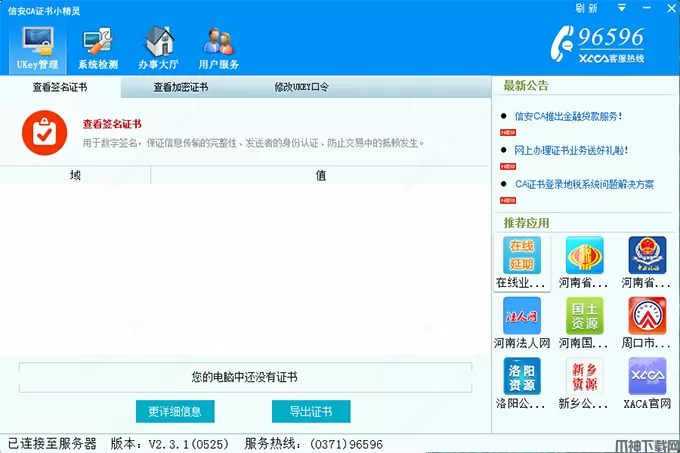
Task: Open the 网上办理证书业务送好礼啦 announcement
Action: click(571, 150)
